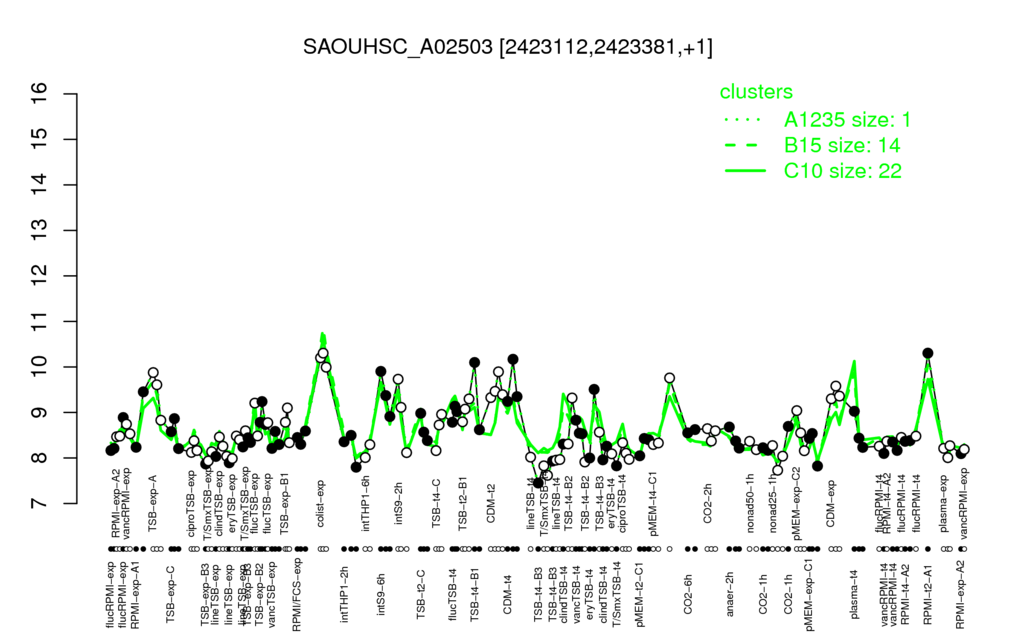This screenshot has width=1024, height=640.
Task: Click the 'clusters' legend heading
Action: [756, 92]
